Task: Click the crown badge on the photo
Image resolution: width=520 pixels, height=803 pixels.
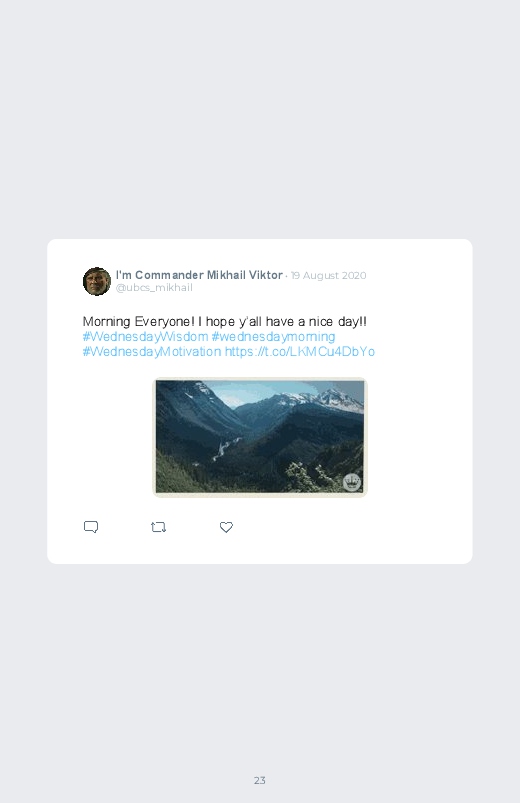Action: [x=351, y=482]
